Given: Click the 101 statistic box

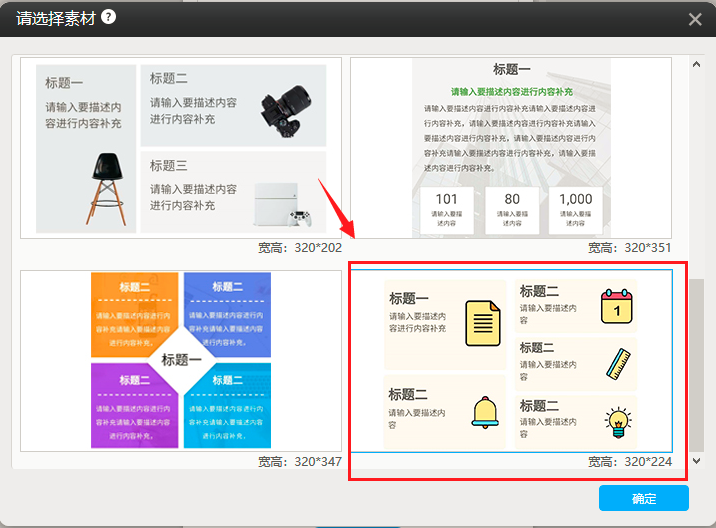Looking at the screenshot, I should [446, 208].
